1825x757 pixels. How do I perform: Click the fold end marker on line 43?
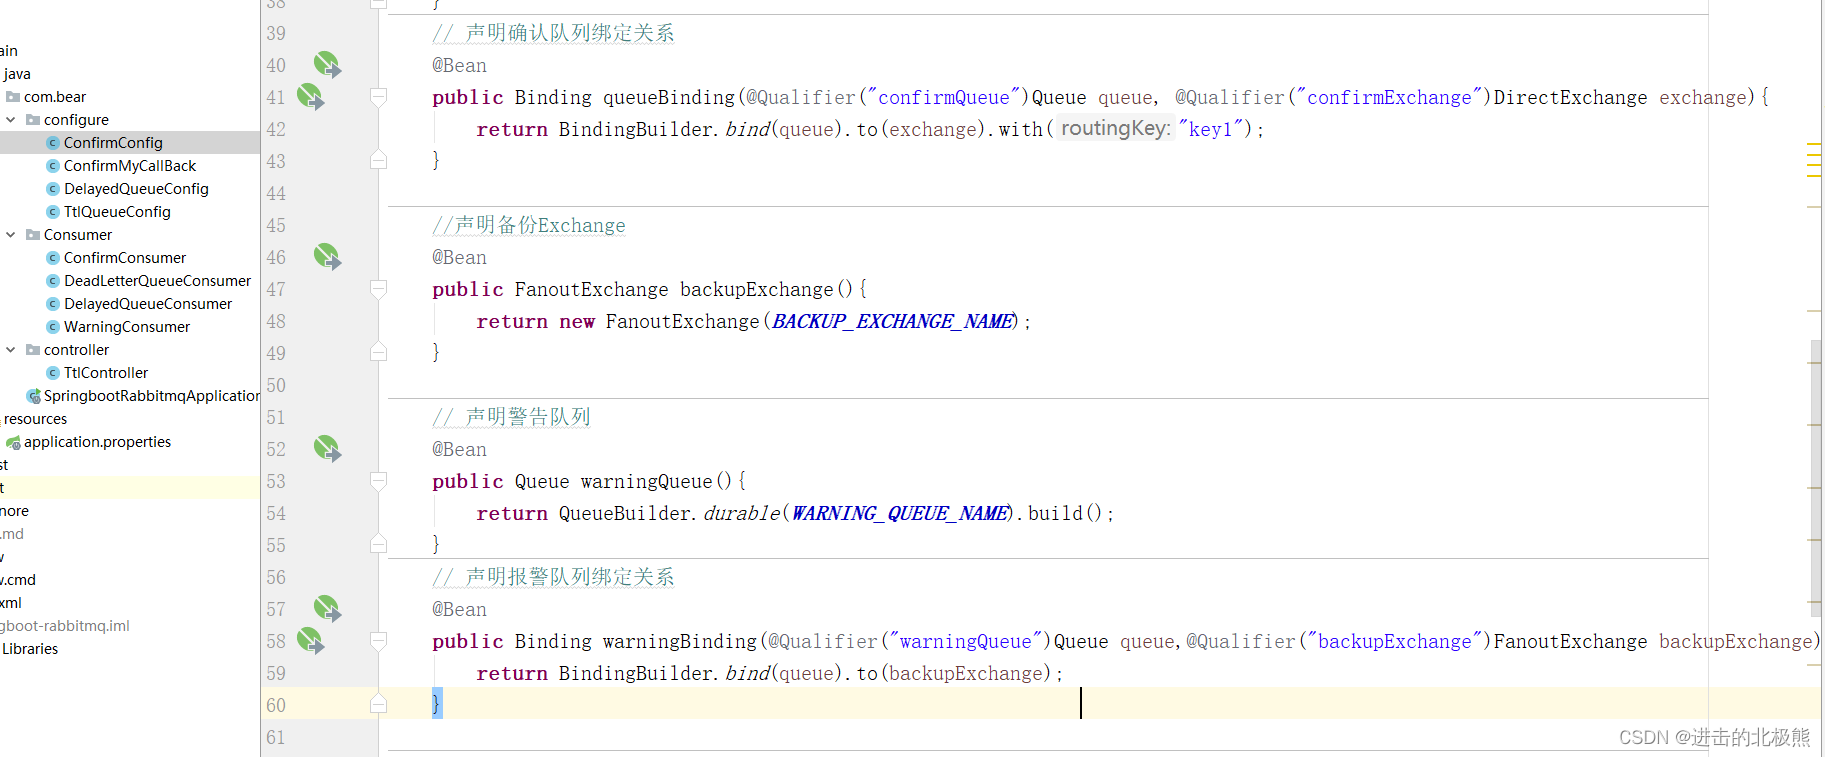[x=378, y=160]
